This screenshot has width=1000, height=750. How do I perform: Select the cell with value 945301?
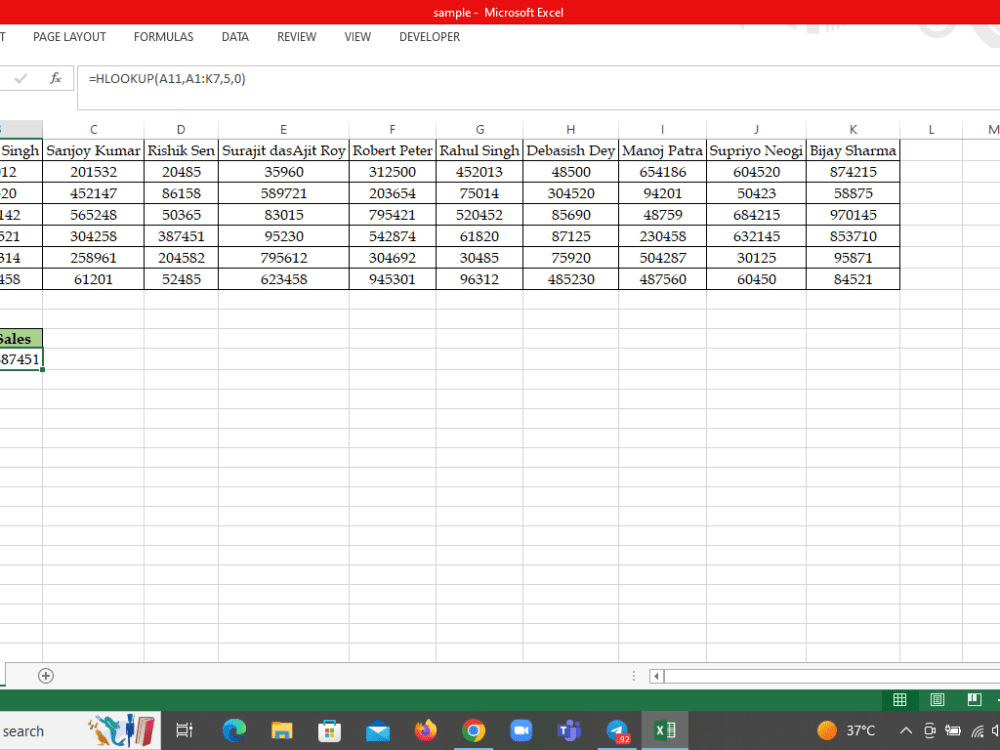(392, 279)
